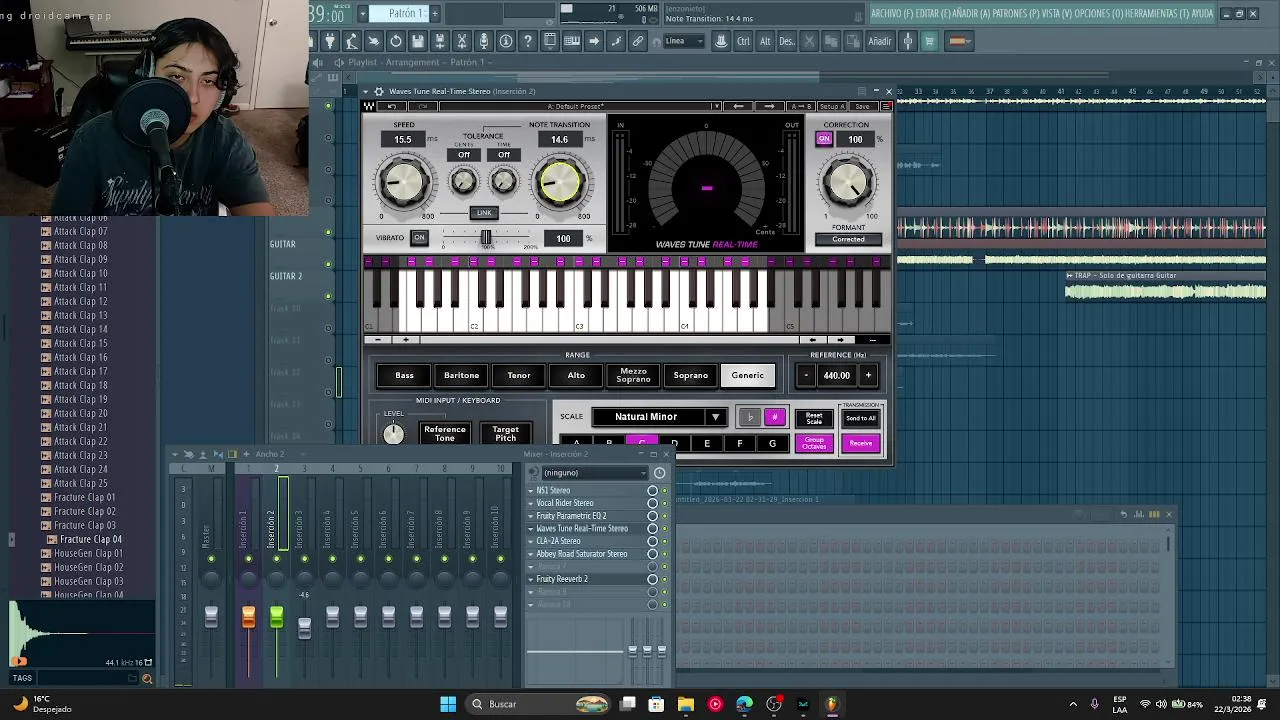Click the reference 440.00 Hz field
Viewport: 1280px width, 720px height.
(x=836, y=376)
